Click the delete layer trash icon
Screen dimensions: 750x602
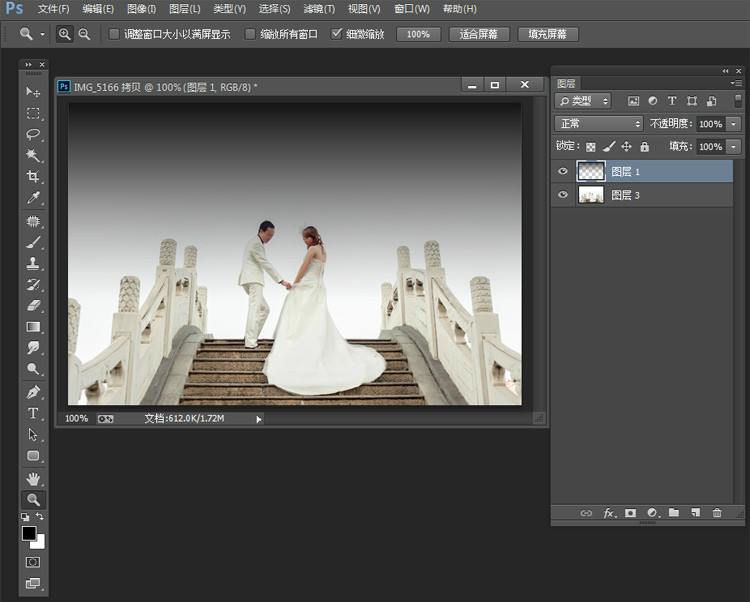click(x=716, y=513)
